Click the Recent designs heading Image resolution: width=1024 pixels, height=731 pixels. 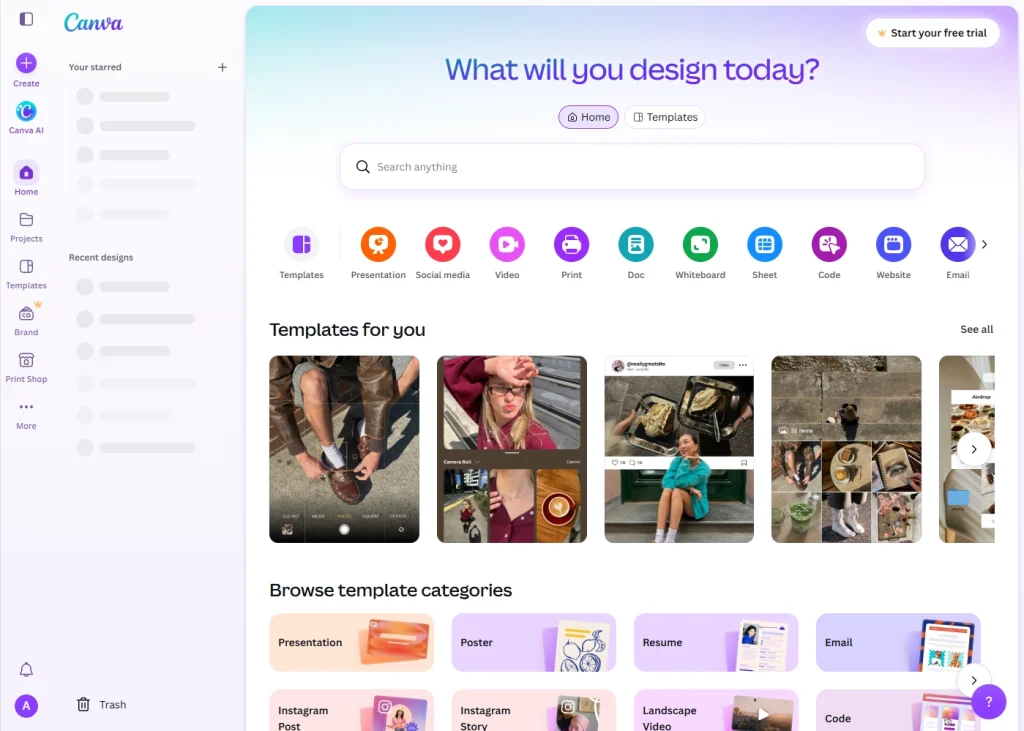(101, 257)
